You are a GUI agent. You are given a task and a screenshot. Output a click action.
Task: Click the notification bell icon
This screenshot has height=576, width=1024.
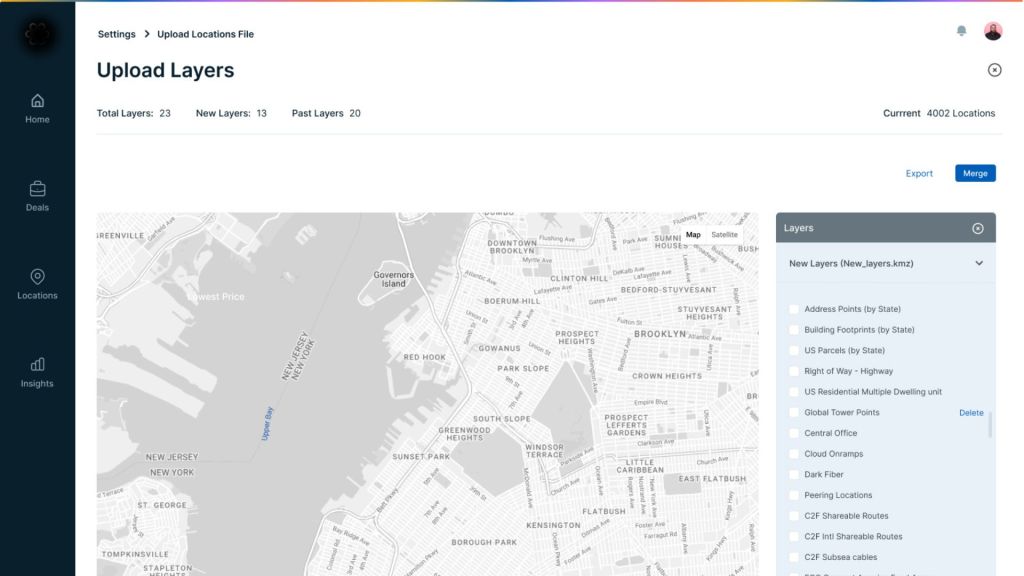pyautogui.click(x=961, y=31)
